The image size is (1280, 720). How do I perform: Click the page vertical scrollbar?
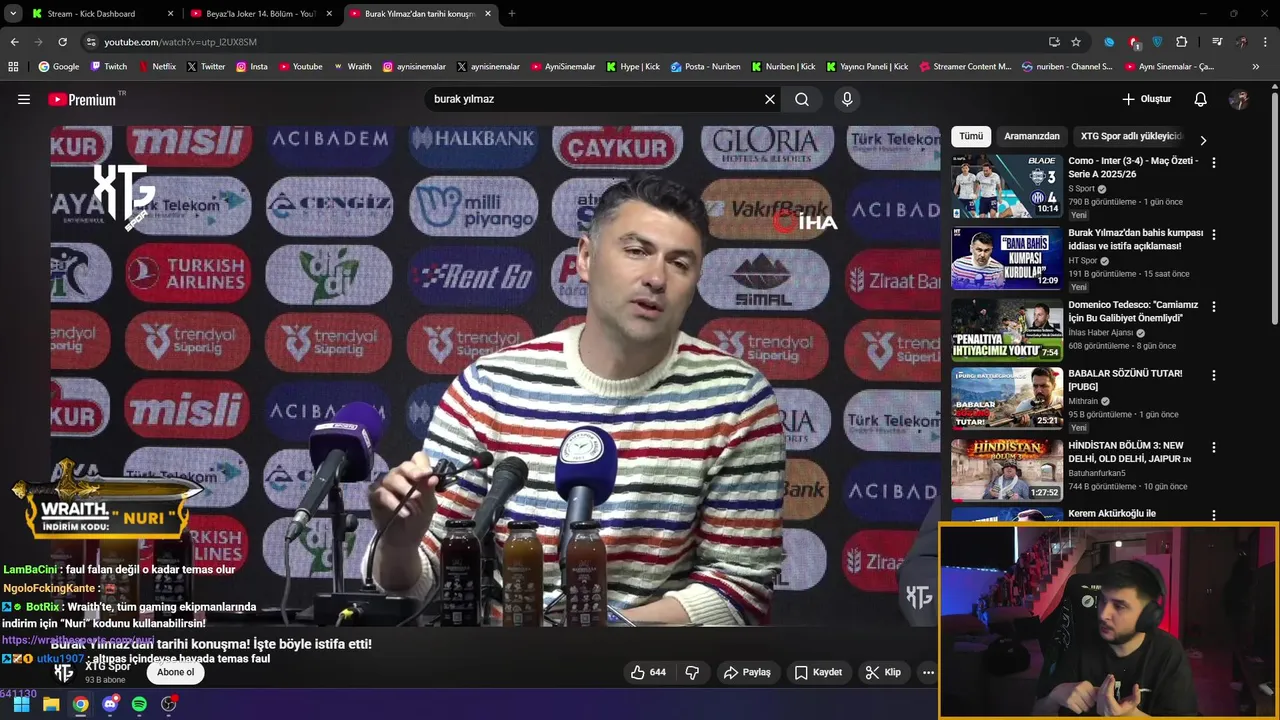pyautogui.click(x=1274, y=210)
